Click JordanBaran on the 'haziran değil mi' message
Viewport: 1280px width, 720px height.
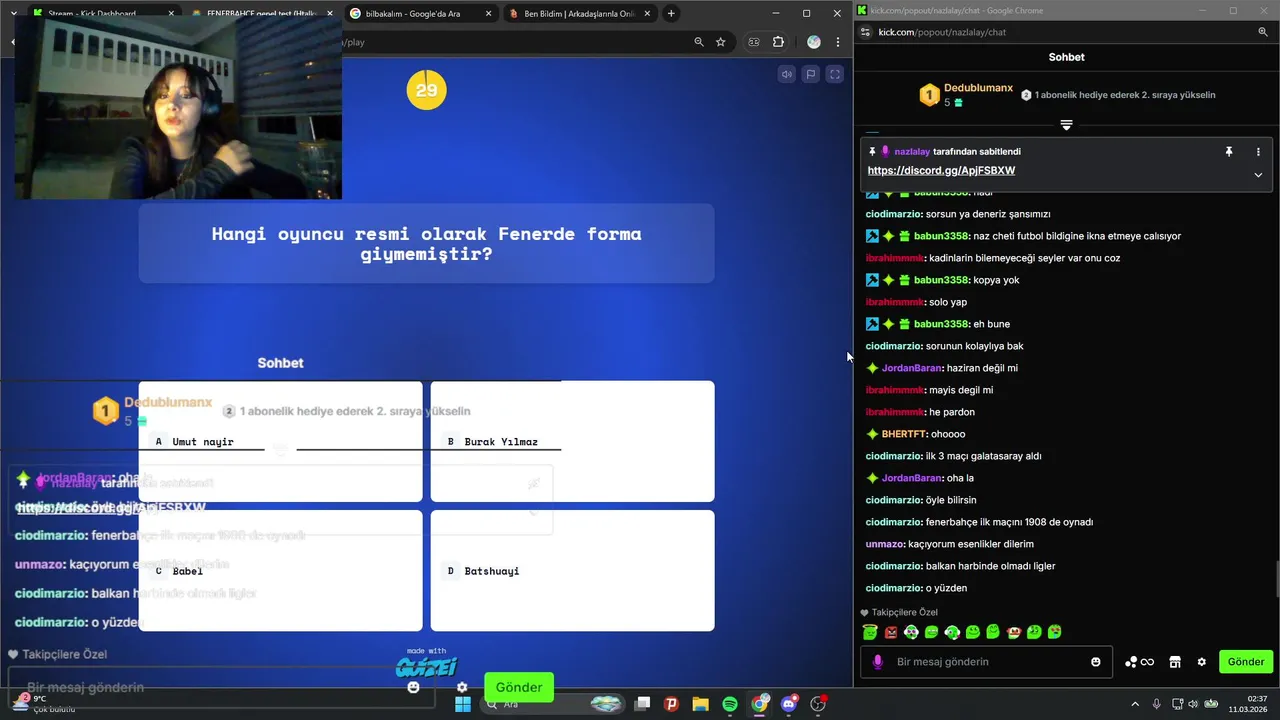pos(912,368)
